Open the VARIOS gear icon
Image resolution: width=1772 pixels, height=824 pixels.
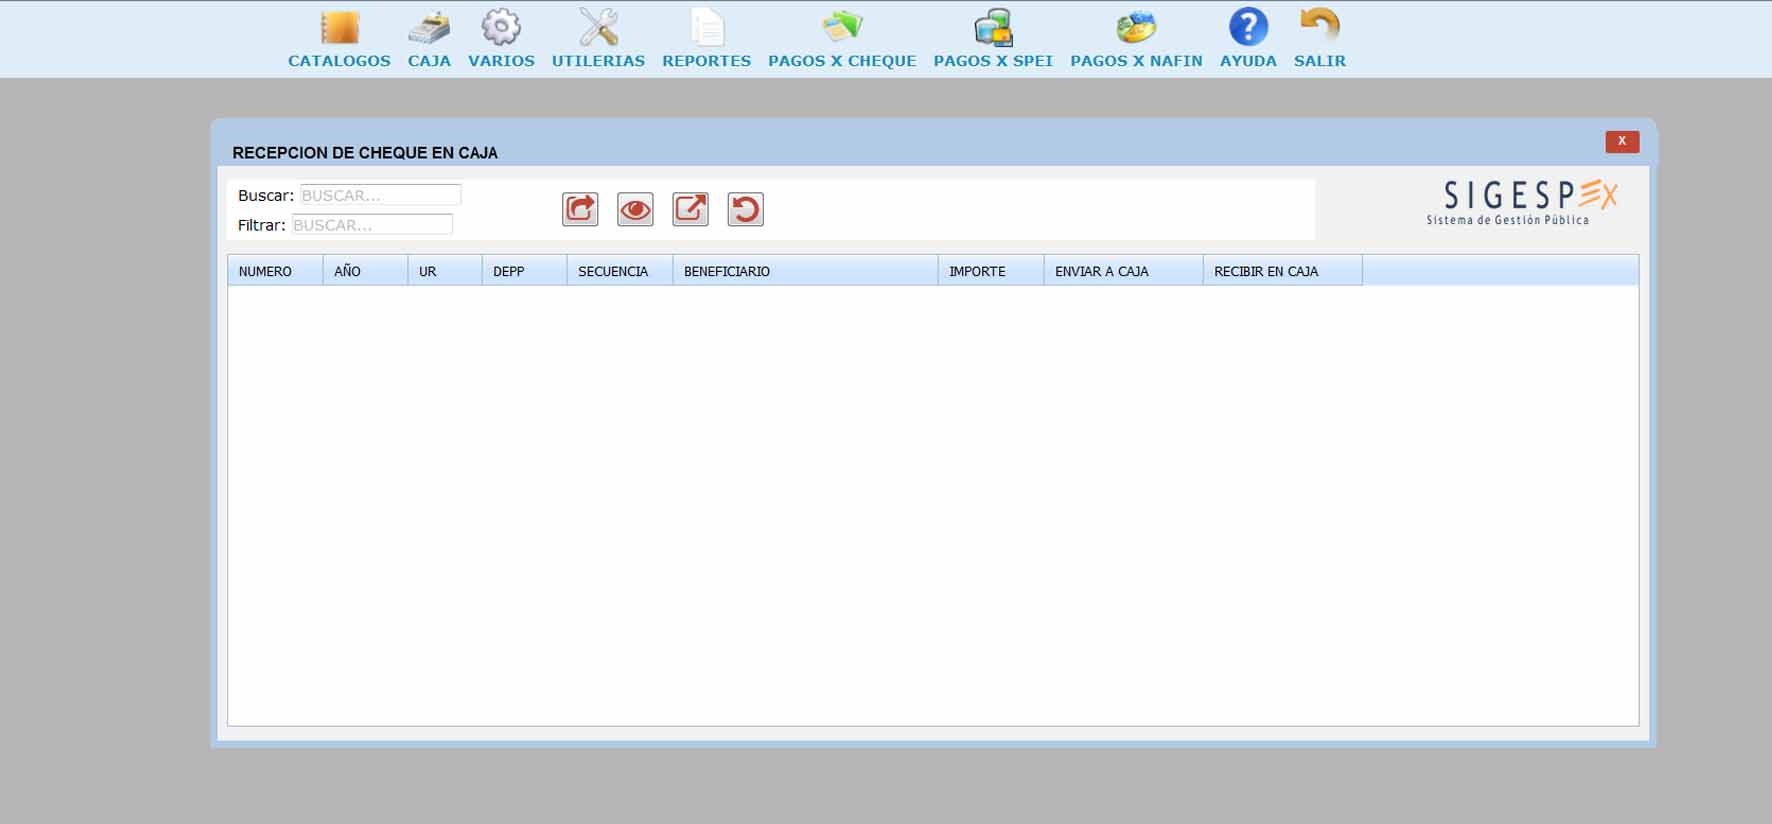pyautogui.click(x=501, y=27)
